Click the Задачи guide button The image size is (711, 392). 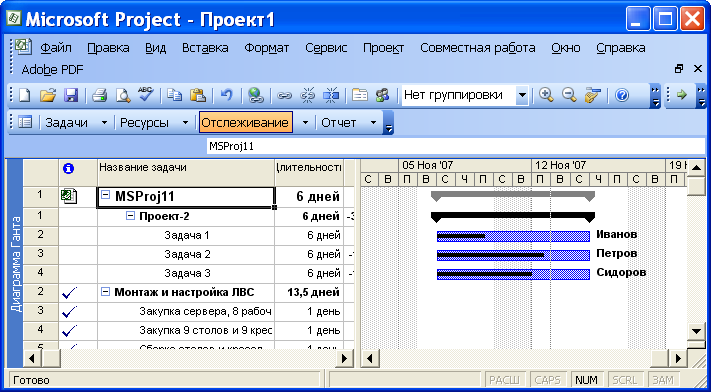tap(66, 123)
